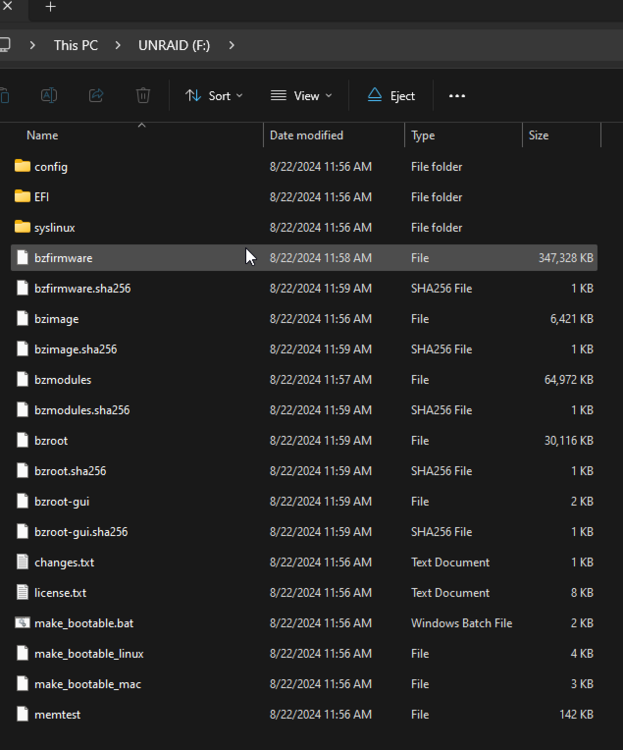
Task: Select the config folder icon
Action: tap(22, 166)
